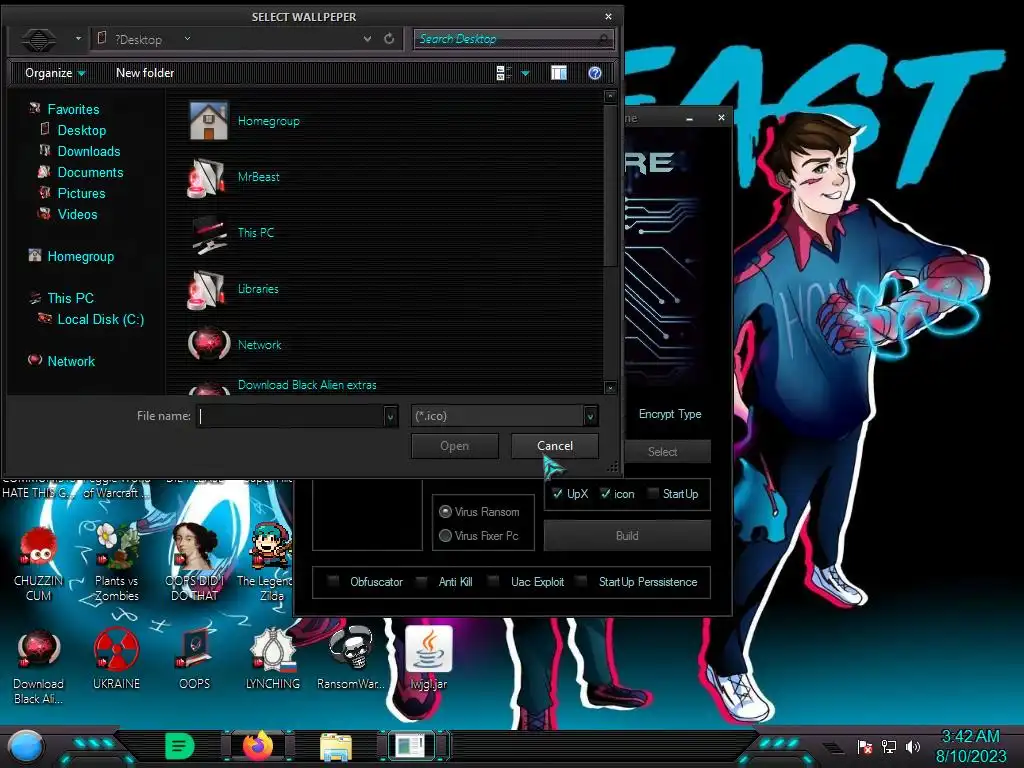Refresh the Desktop location
The width and height of the screenshot is (1024, 768).
click(389, 39)
